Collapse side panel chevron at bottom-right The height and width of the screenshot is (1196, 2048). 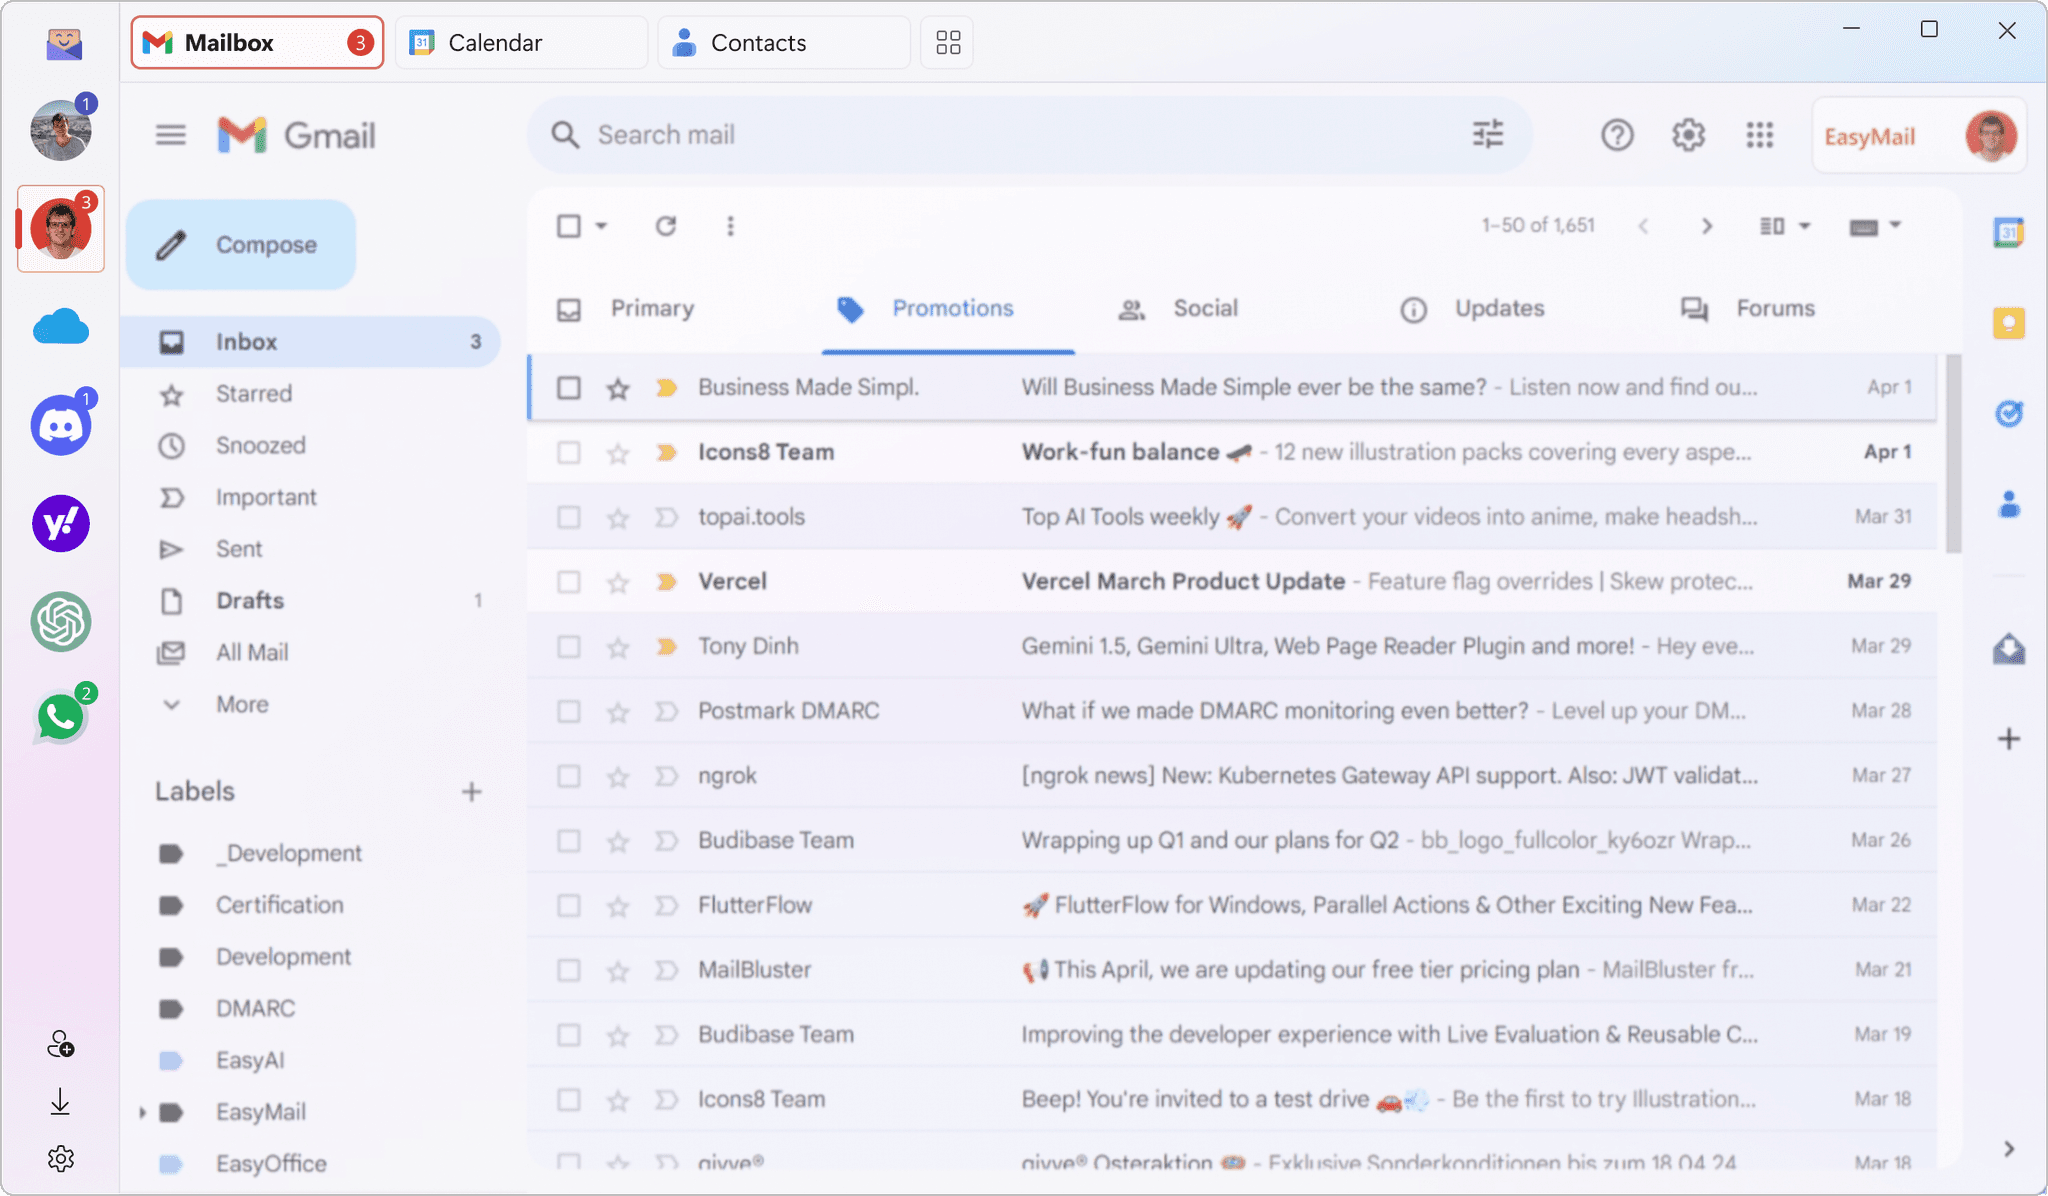click(2008, 1149)
